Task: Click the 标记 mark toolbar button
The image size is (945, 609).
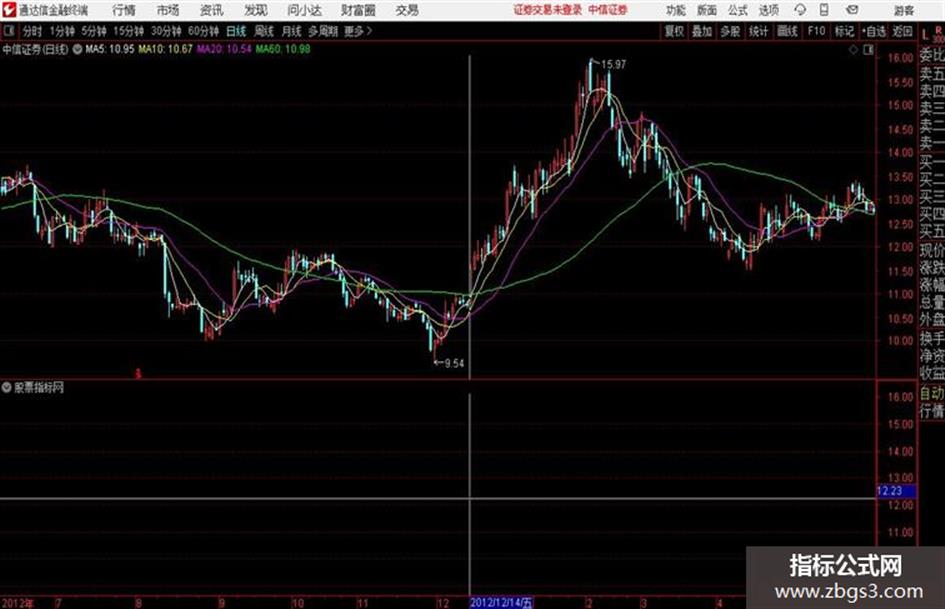Action: (x=844, y=31)
